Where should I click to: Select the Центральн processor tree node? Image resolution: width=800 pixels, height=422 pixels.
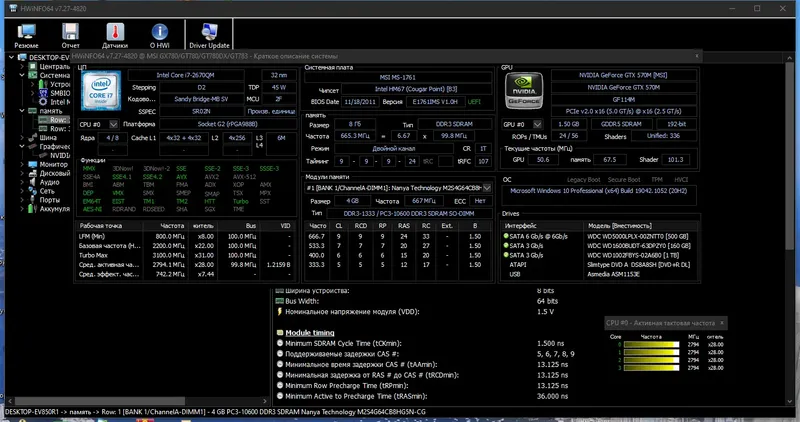[x=55, y=66]
